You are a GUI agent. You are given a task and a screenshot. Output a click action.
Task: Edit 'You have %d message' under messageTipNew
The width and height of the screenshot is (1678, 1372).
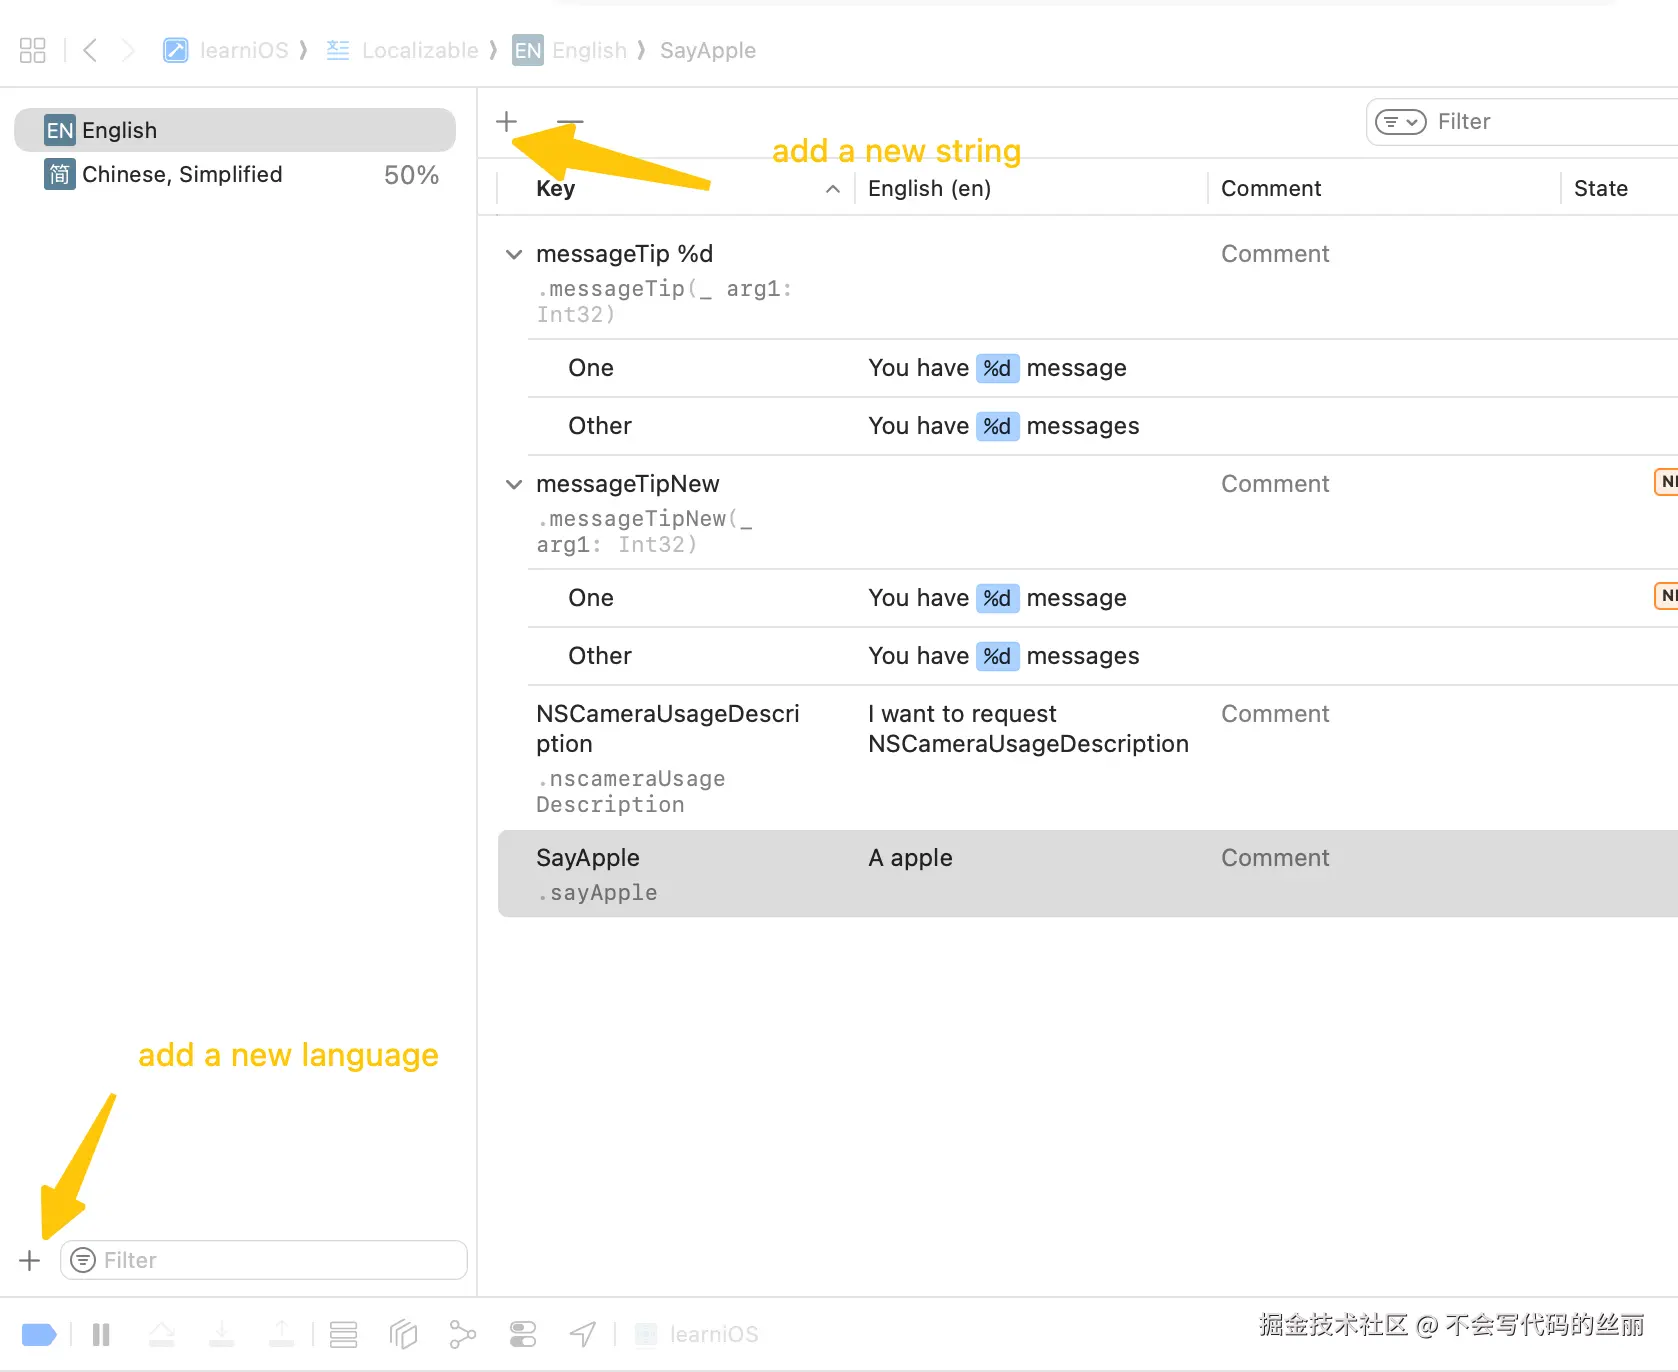[x=998, y=598]
